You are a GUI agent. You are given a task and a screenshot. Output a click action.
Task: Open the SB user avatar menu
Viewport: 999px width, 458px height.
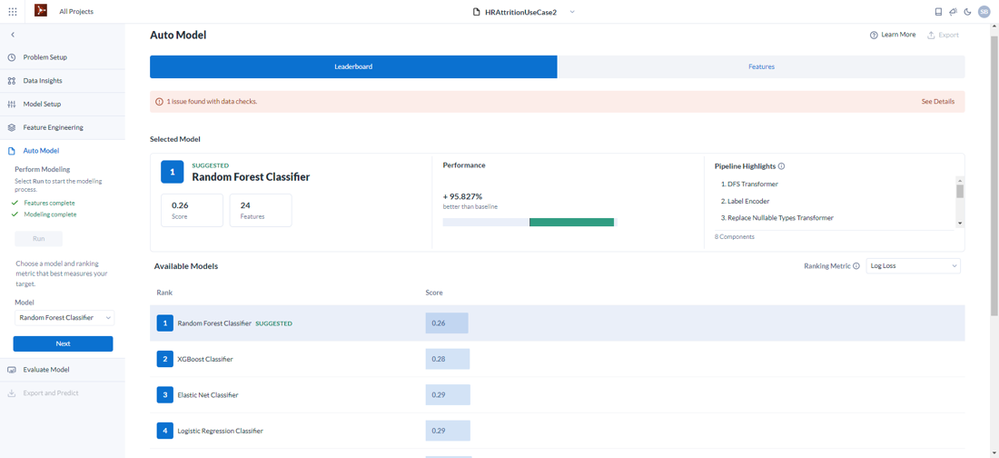pyautogui.click(x=984, y=11)
